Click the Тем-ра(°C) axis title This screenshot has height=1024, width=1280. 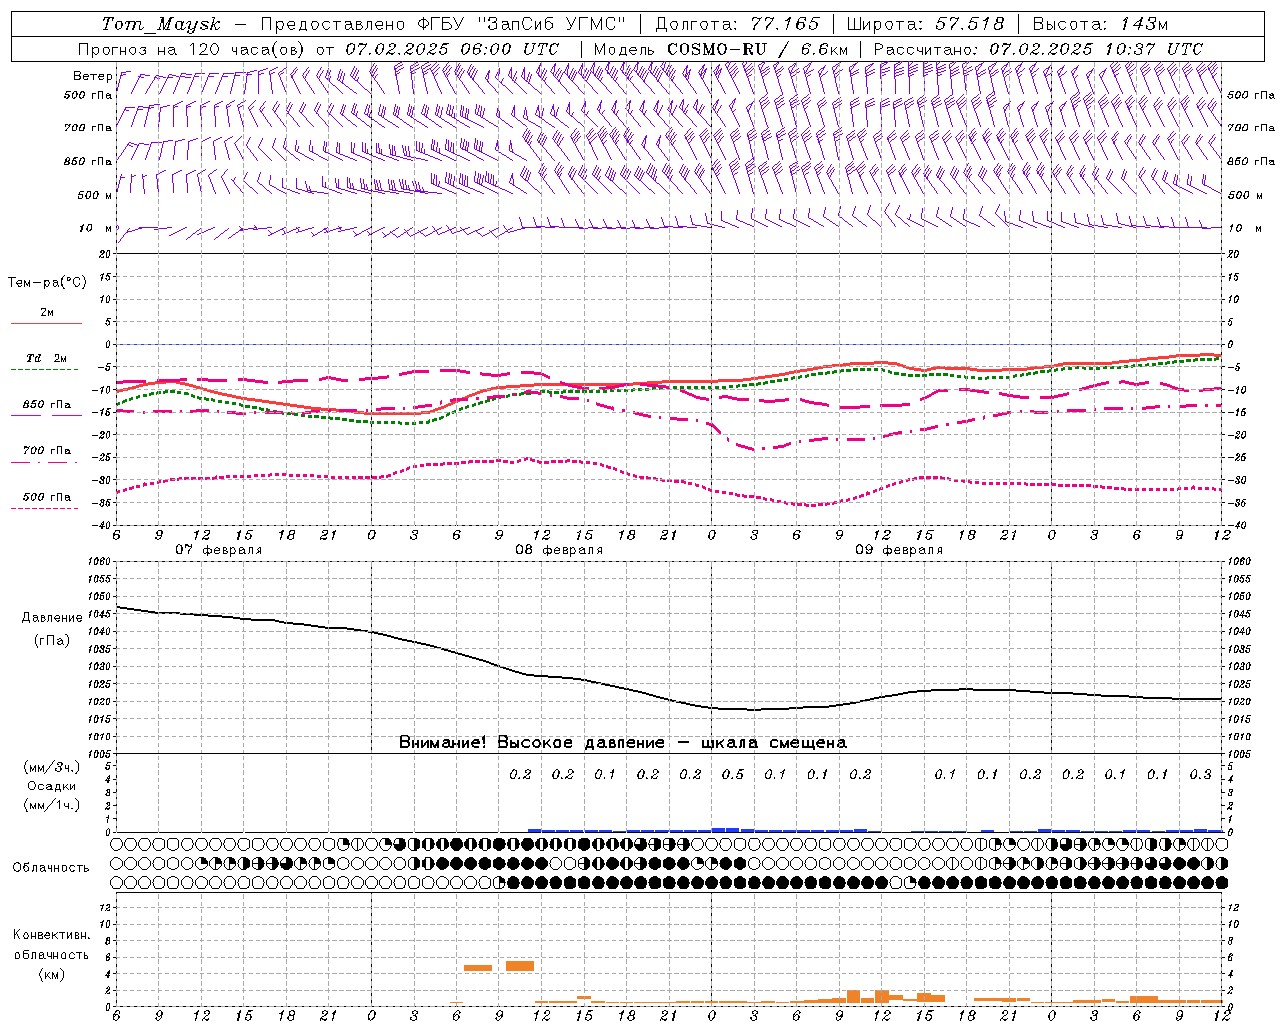(x=47, y=283)
